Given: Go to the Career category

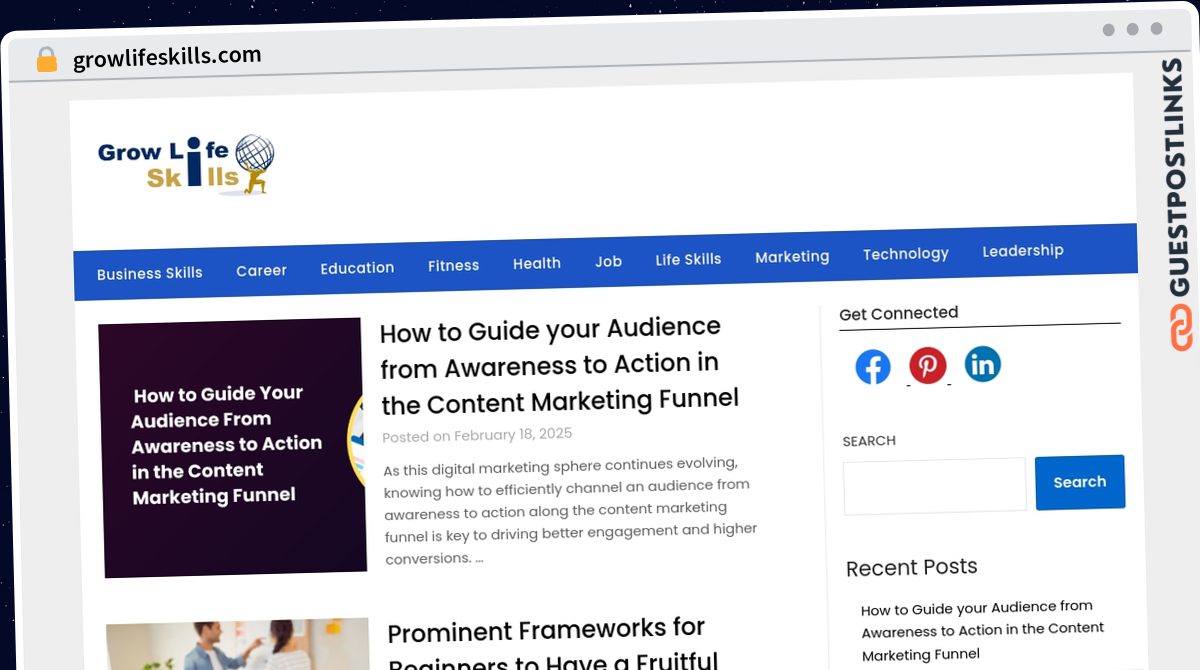Looking at the screenshot, I should (261, 270).
